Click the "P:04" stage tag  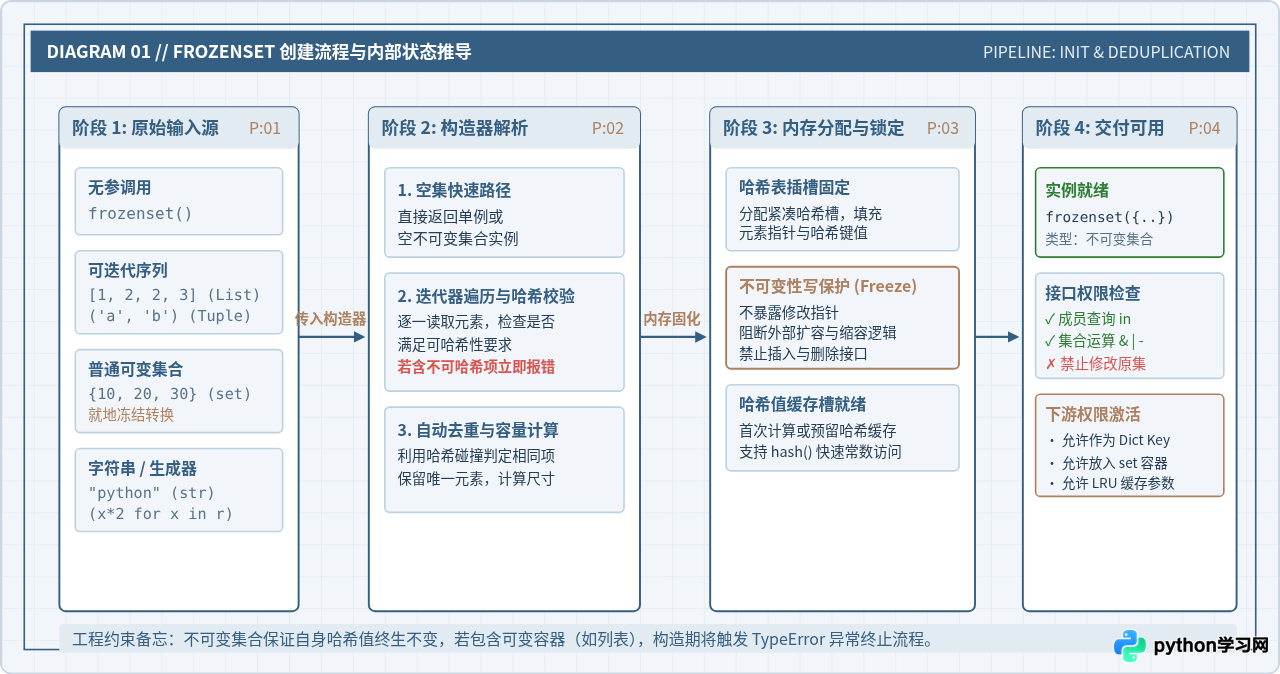coord(1205,128)
